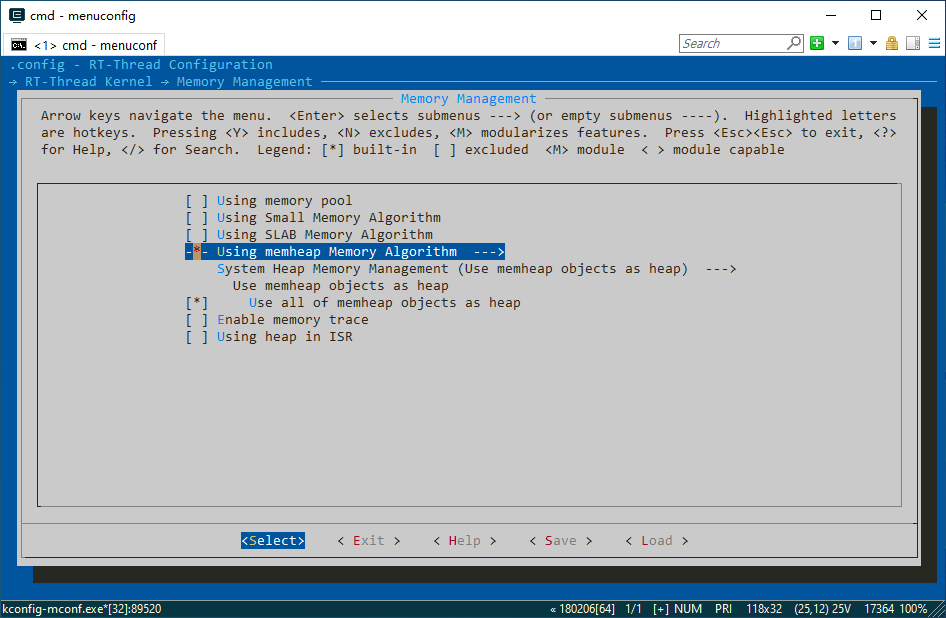Screen dimensions: 946x618
Task: Open the console list dropdown arrow
Action: pos(873,43)
